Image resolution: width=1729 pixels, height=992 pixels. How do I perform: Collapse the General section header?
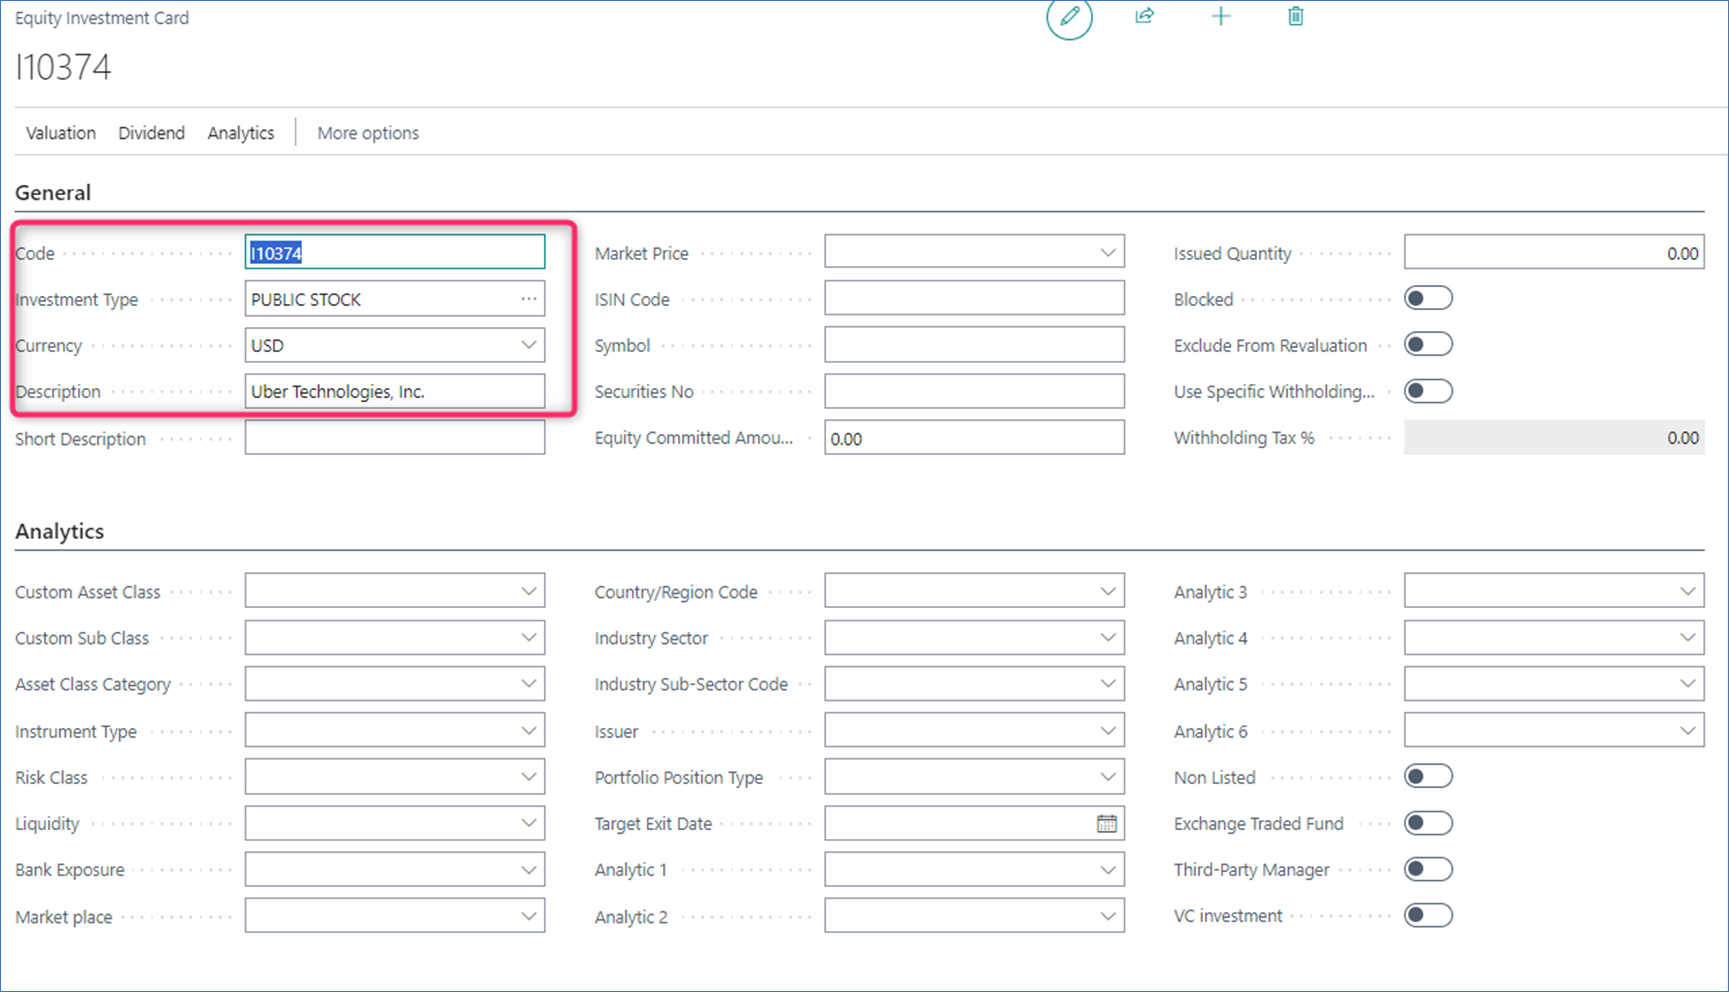[53, 193]
